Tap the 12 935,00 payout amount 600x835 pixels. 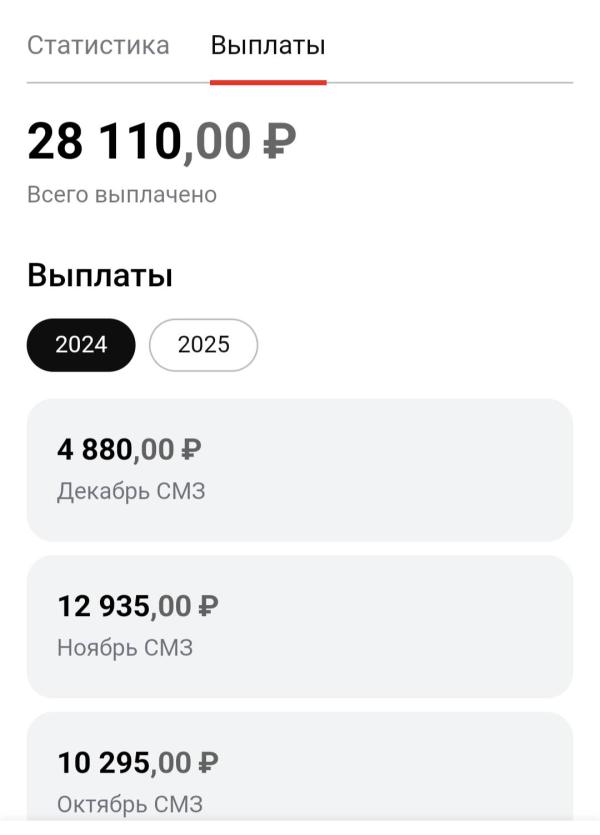(137, 606)
